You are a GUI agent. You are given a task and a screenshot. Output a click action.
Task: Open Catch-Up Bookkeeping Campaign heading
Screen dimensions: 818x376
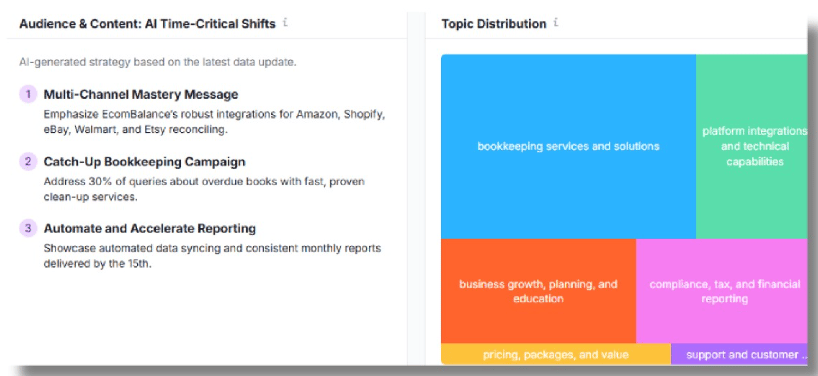point(145,162)
